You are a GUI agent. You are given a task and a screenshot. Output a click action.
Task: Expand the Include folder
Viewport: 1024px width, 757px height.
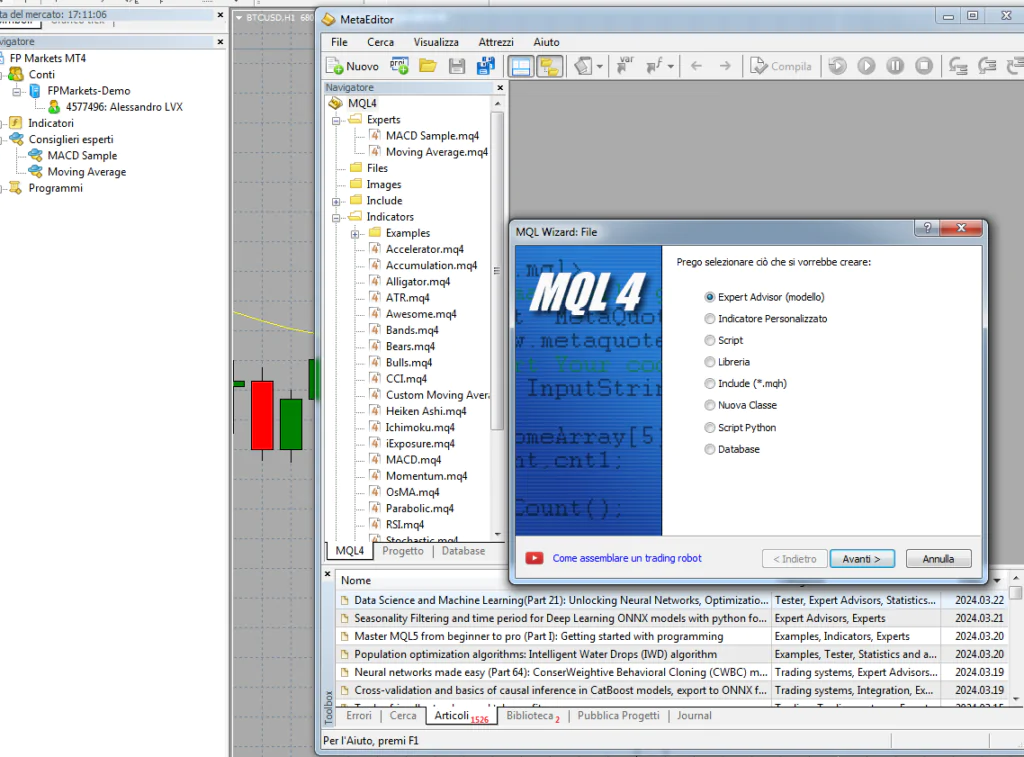(x=336, y=201)
